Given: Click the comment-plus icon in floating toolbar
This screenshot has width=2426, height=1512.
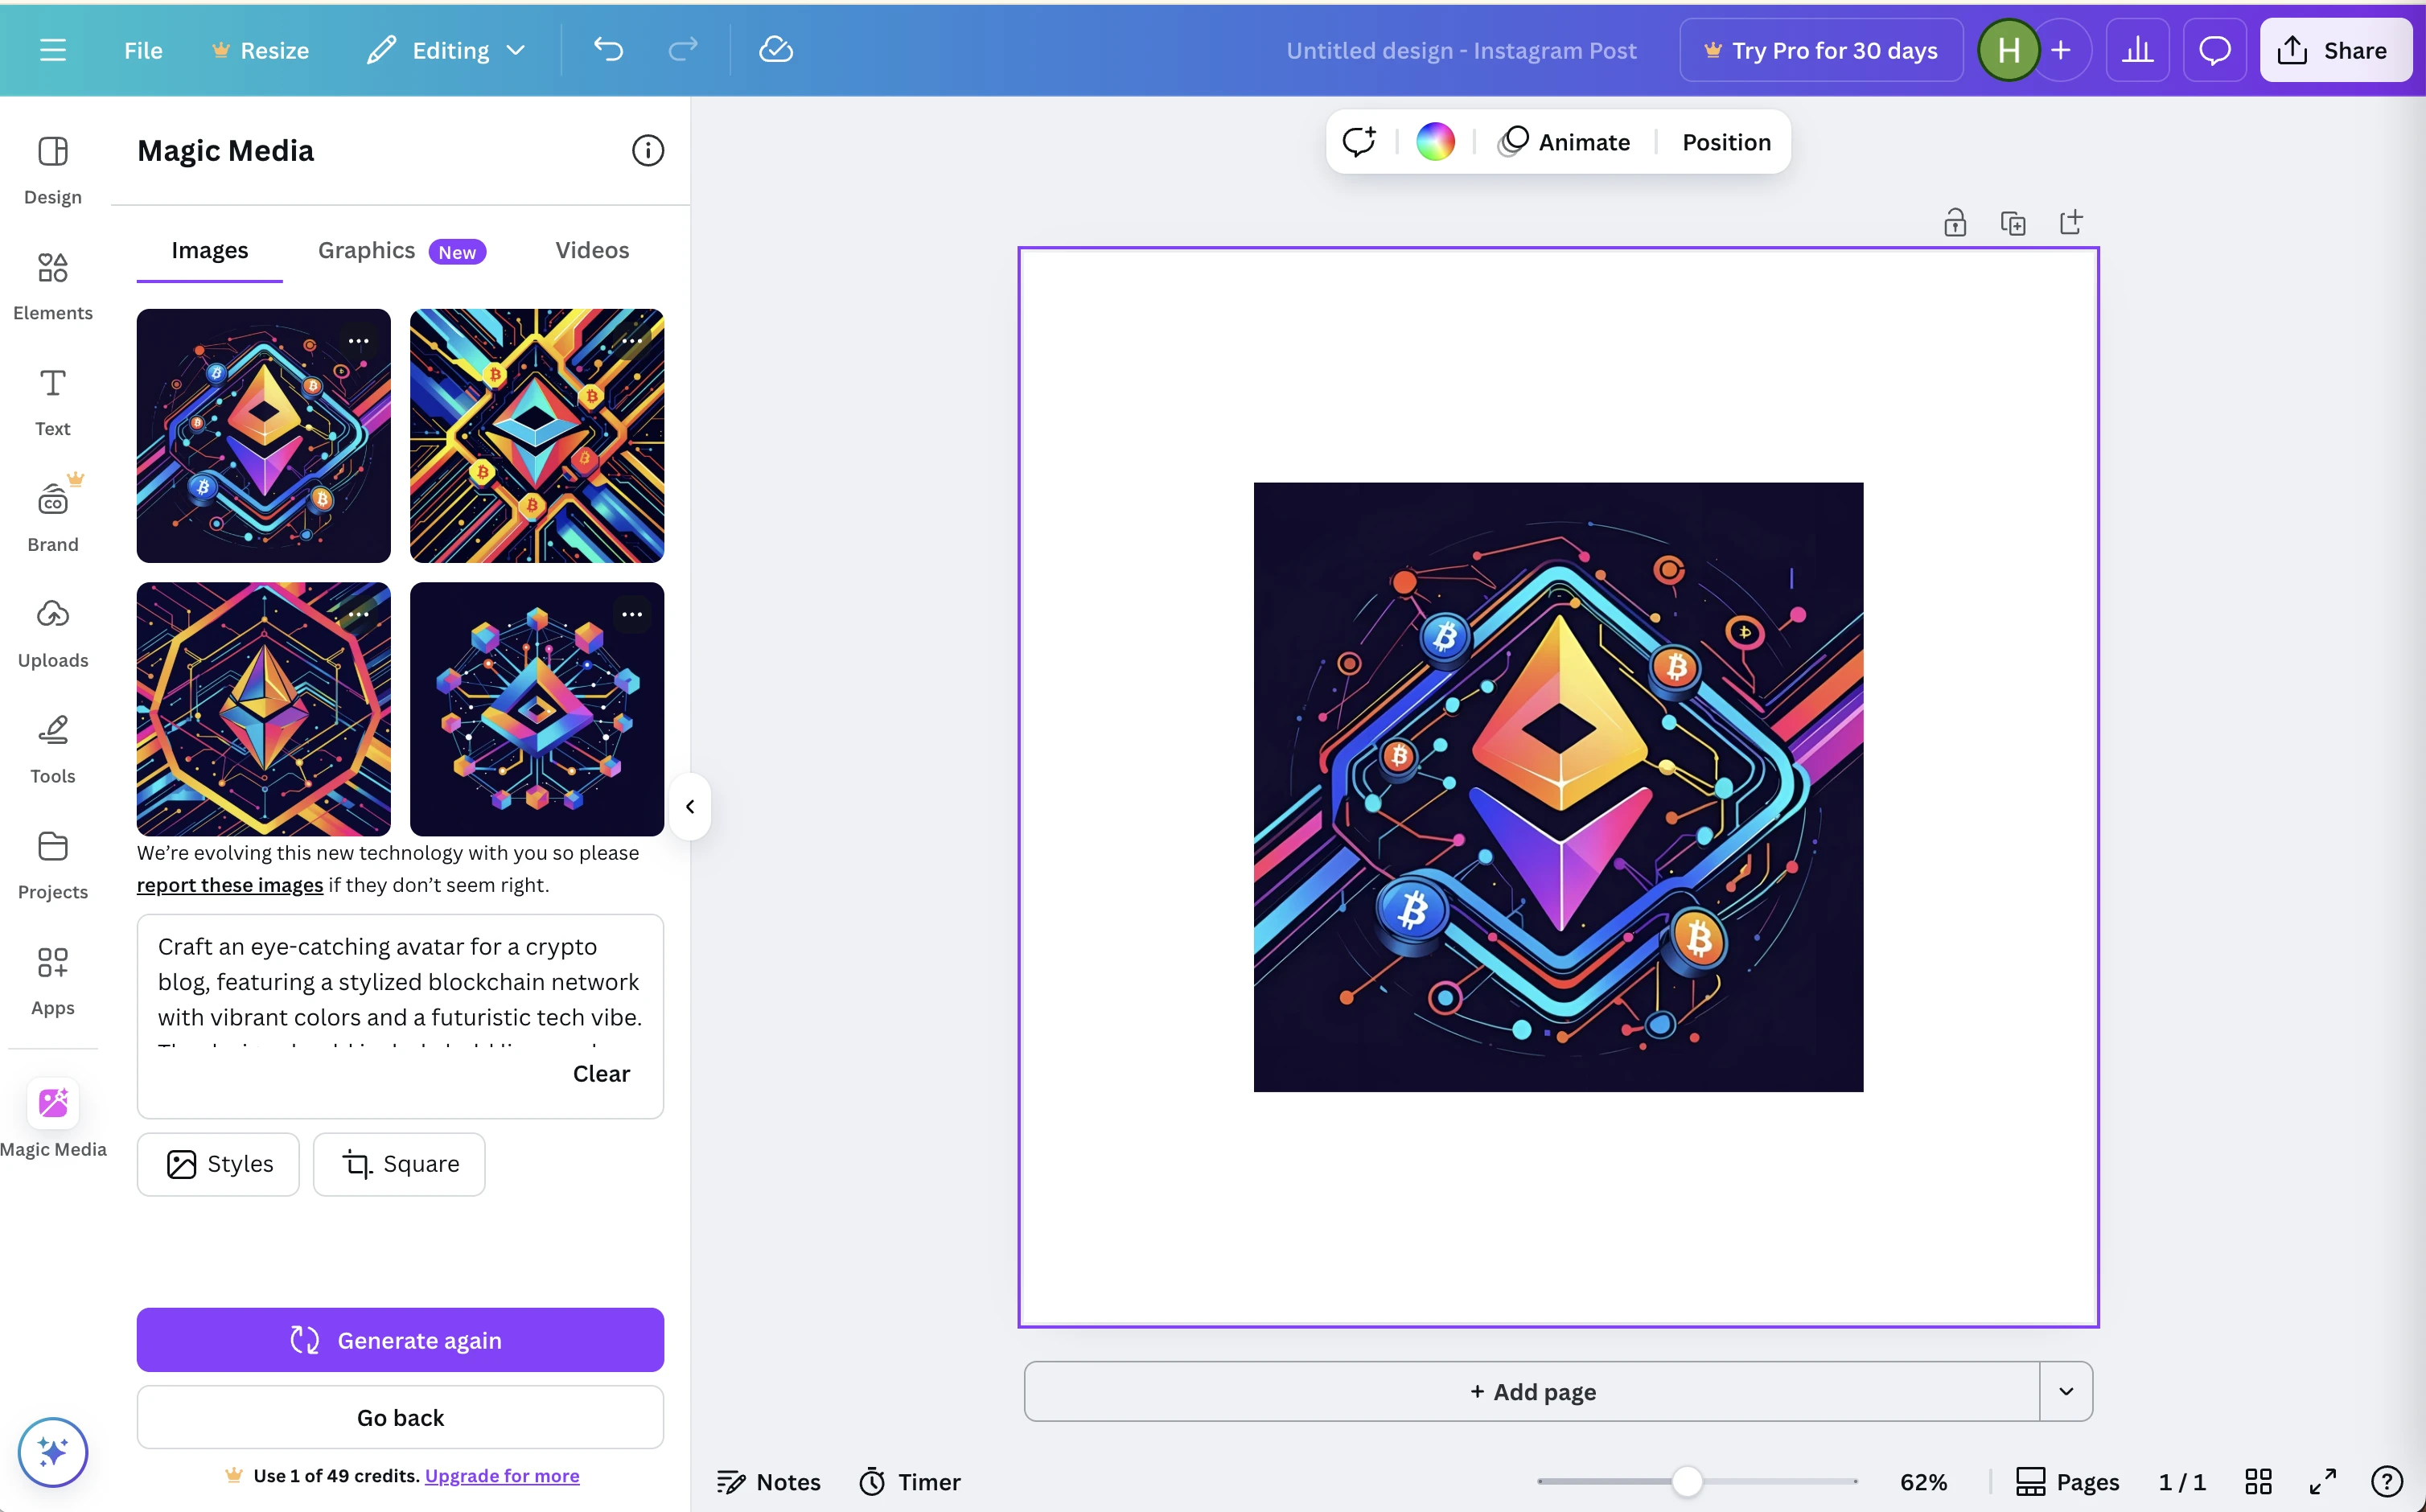Looking at the screenshot, I should 1359,141.
